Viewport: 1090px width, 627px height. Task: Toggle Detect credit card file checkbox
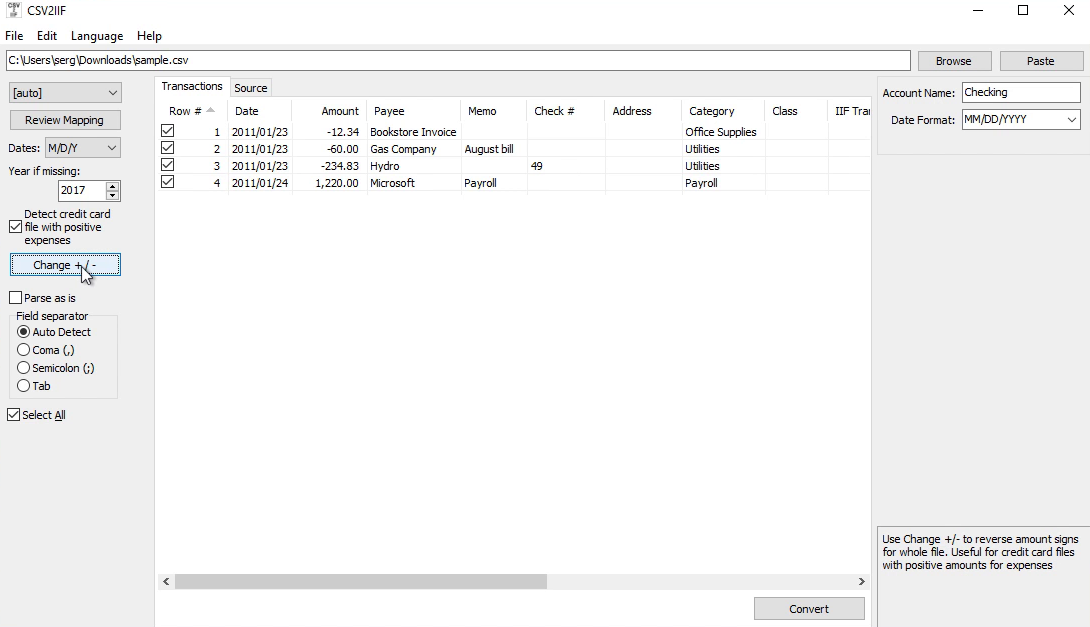point(15,227)
